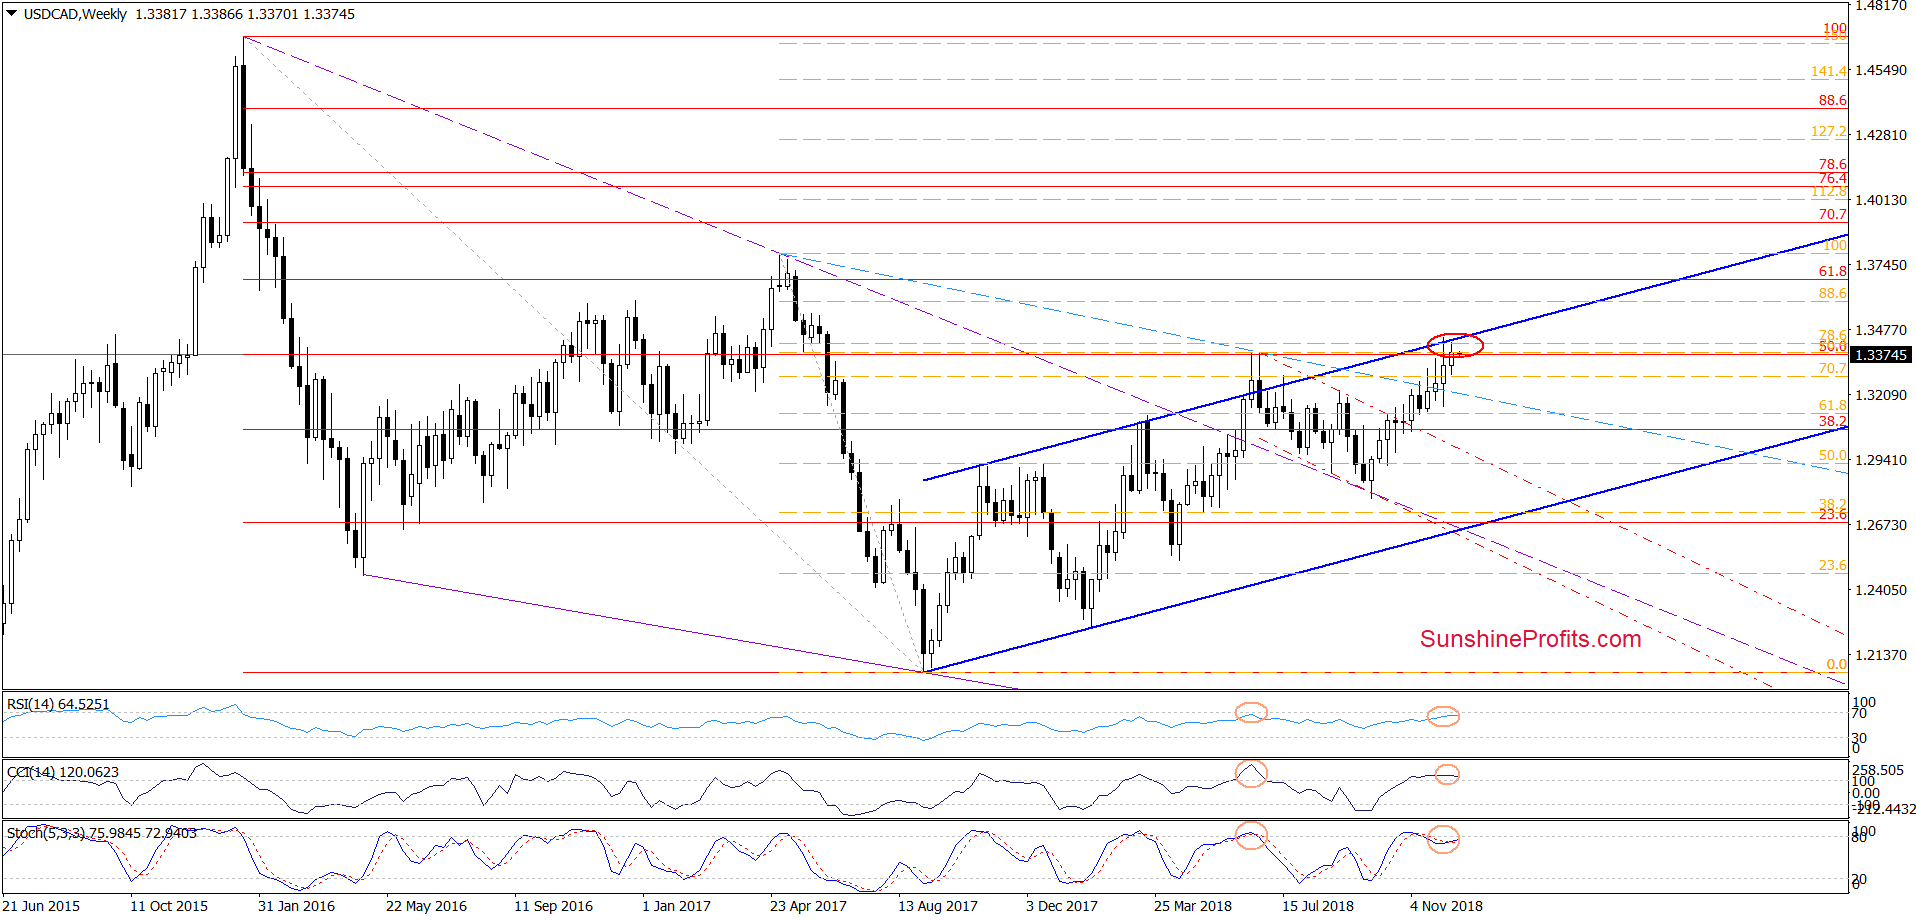The image size is (1916, 920).
Task: Click the 1.45490 price axis label
Action: coord(1881,70)
